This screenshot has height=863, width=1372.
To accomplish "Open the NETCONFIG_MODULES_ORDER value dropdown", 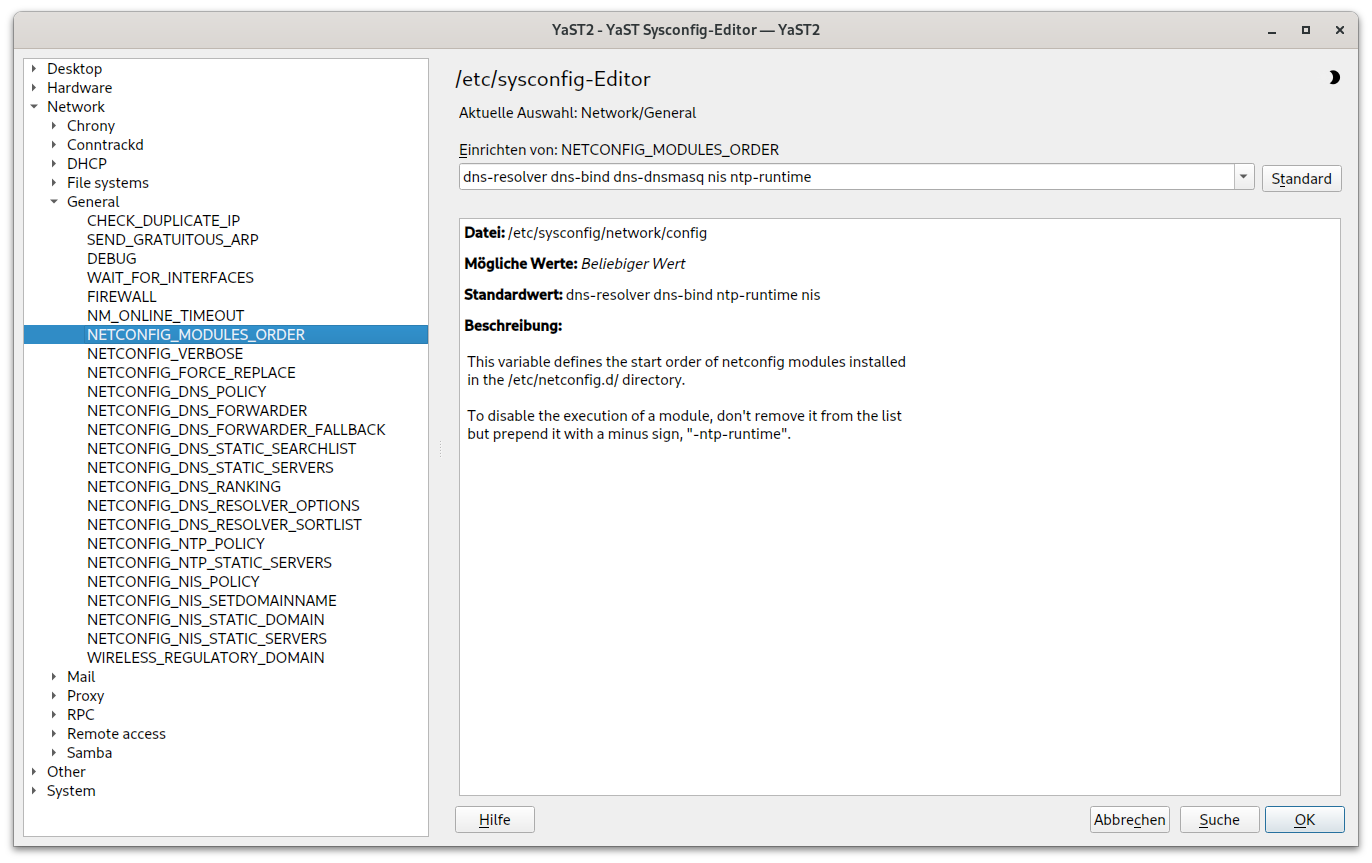I will click(1243, 176).
